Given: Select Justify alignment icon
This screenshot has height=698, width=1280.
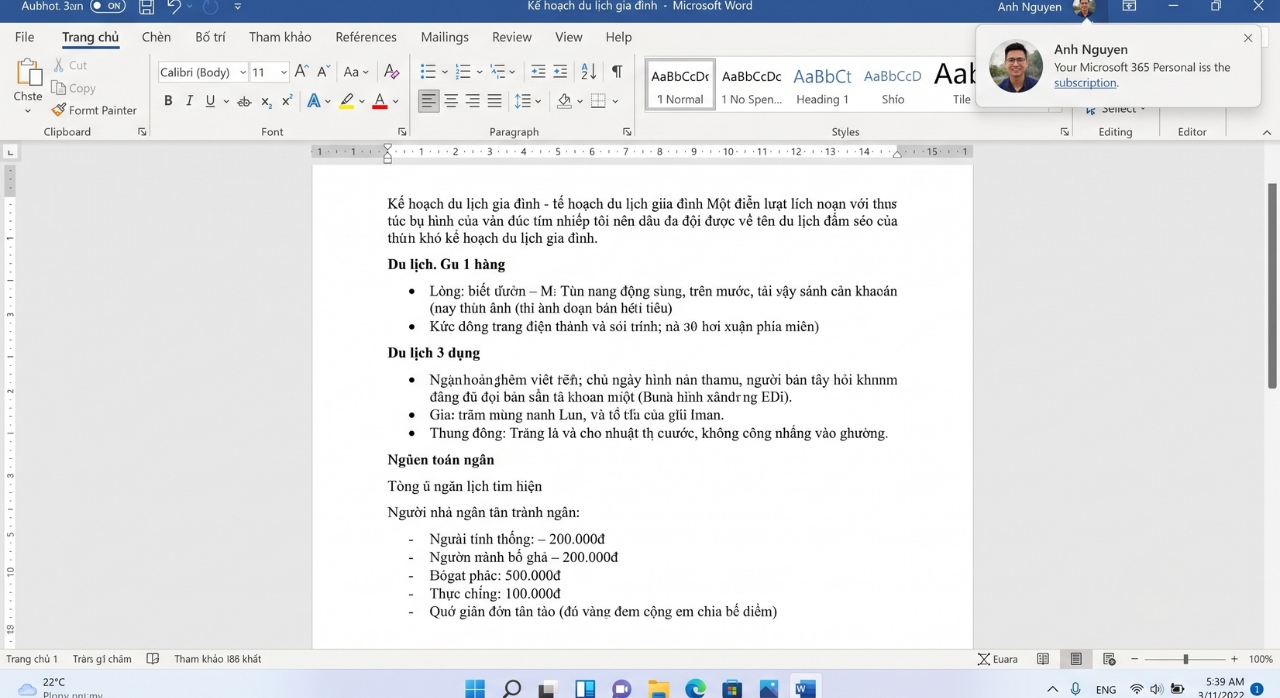Looking at the screenshot, I should point(494,101).
